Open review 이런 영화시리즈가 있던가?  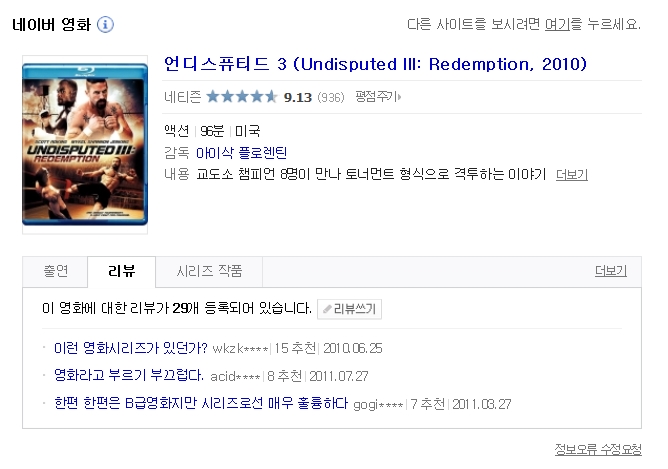click(x=131, y=348)
